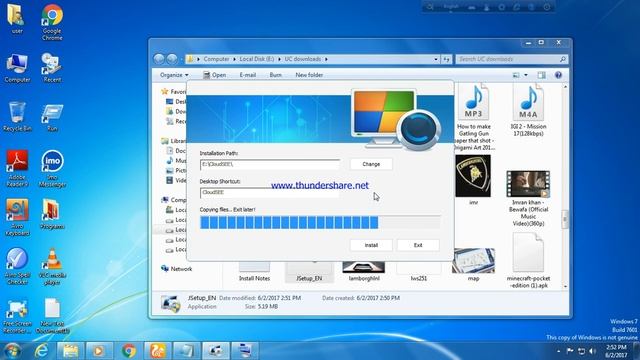Select the IGI 2 Mission M4A file
Screen dimensions: 640x360
pyautogui.click(x=528, y=110)
